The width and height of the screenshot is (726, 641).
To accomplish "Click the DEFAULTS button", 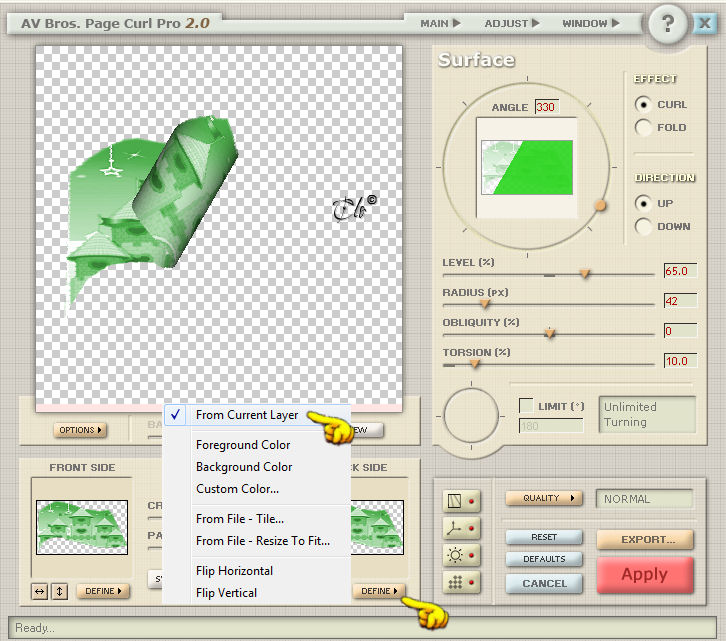I will coord(544,559).
